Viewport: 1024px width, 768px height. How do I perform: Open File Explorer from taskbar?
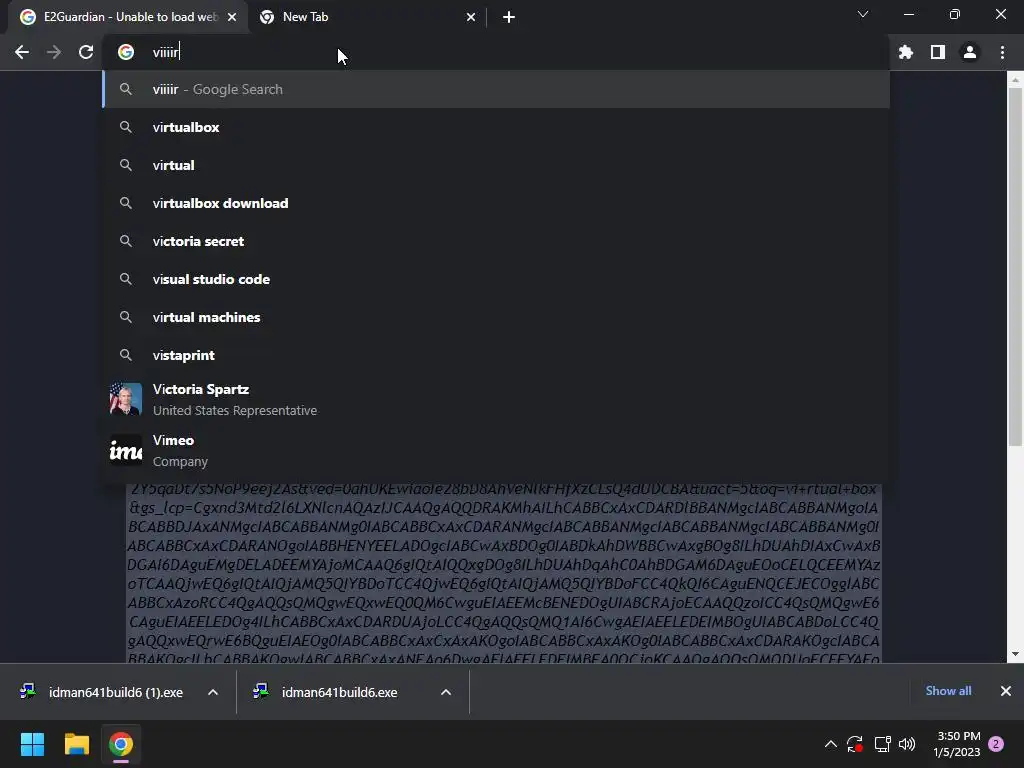point(76,744)
